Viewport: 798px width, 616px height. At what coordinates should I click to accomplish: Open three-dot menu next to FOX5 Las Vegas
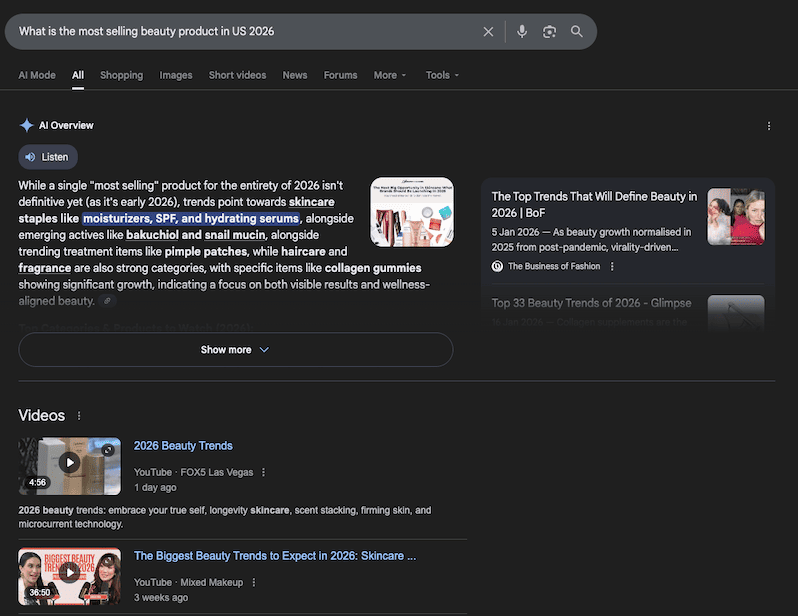tap(263, 472)
